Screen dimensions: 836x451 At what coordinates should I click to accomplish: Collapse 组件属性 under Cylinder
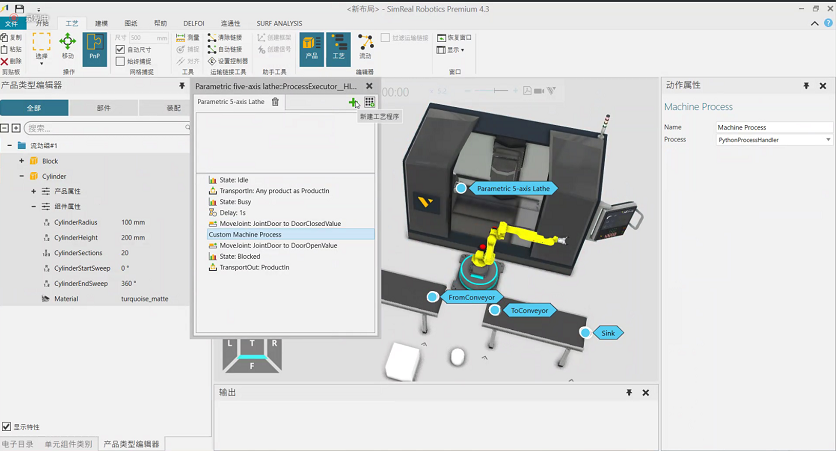(x=34, y=206)
